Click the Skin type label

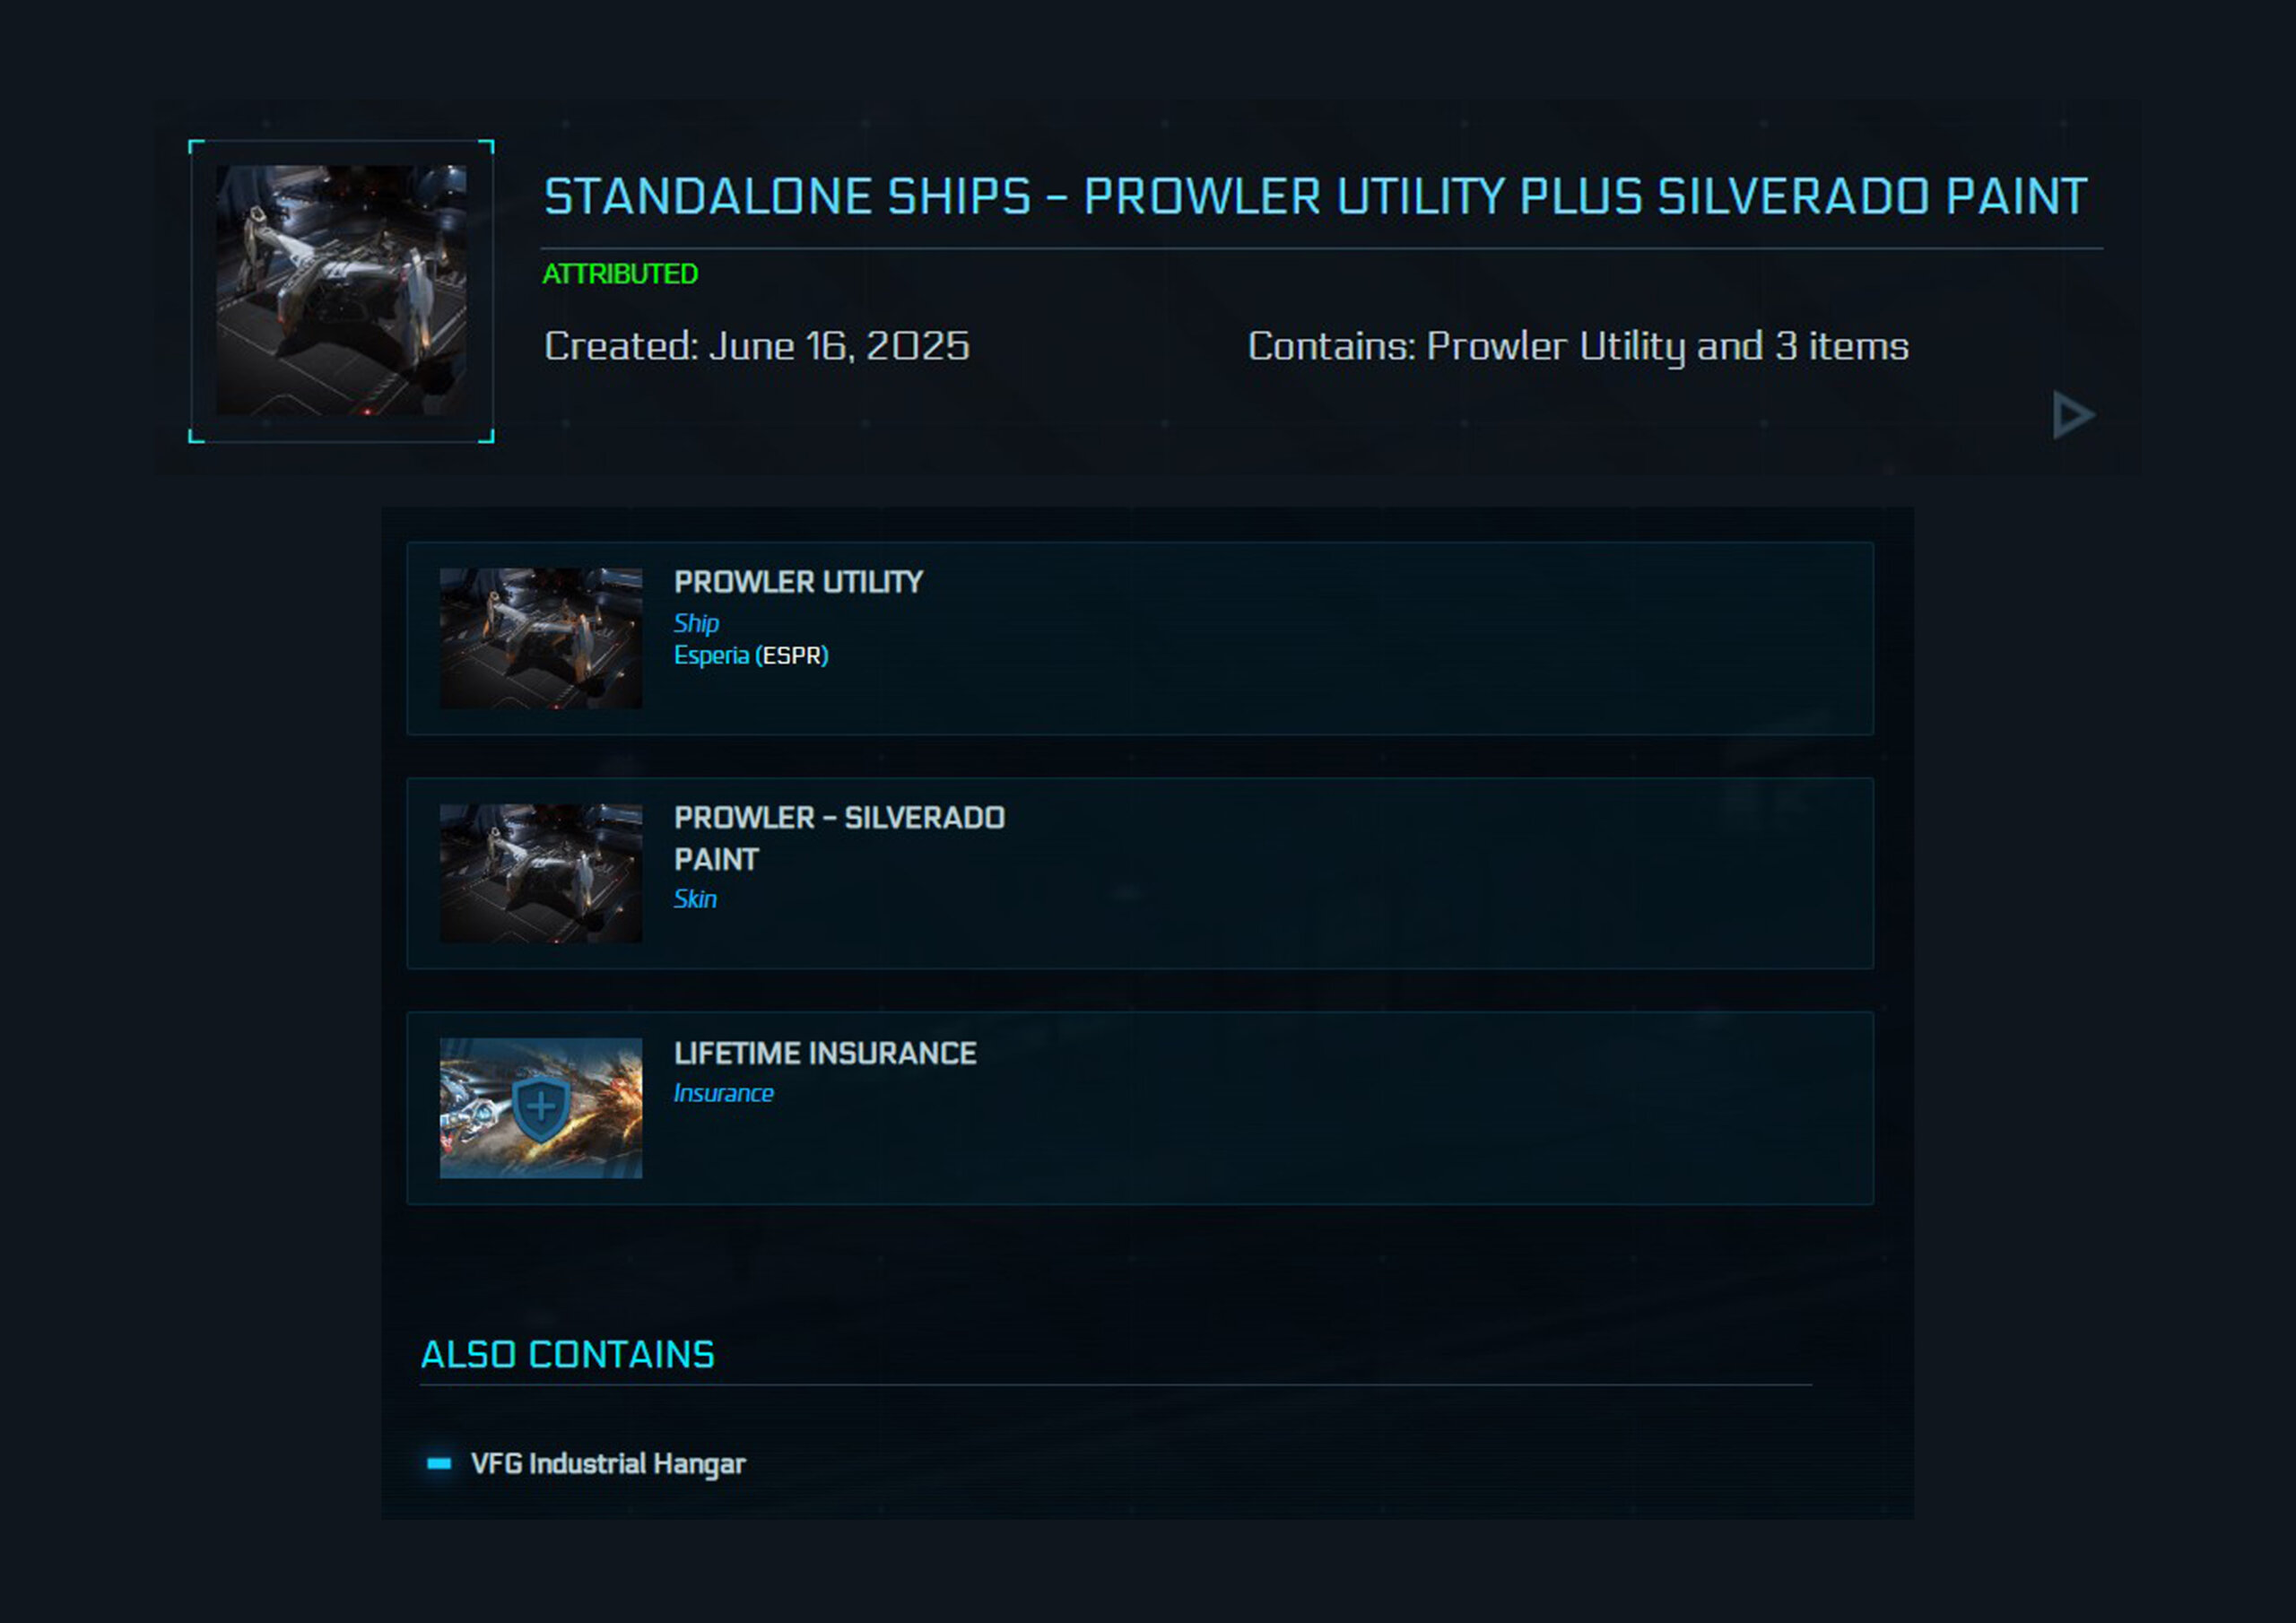tap(695, 899)
